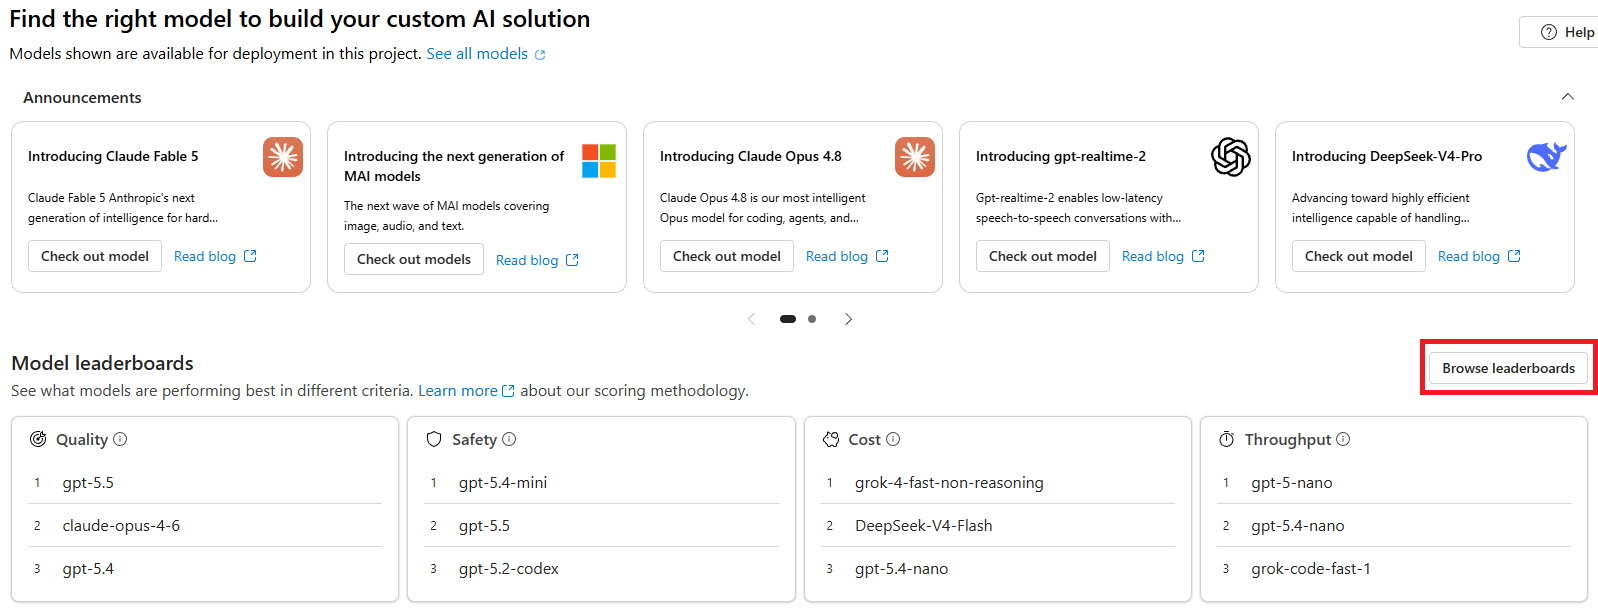Click external icon on gpt-realtime-2 Read blog
Image resolution: width=1598 pixels, height=610 pixels.
click(1198, 256)
